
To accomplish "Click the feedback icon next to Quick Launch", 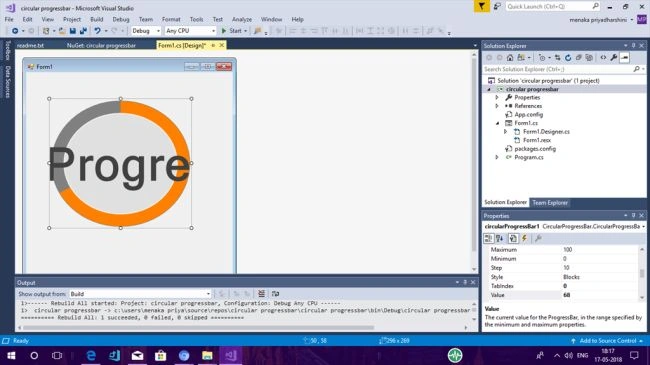I will pyautogui.click(x=497, y=6).
